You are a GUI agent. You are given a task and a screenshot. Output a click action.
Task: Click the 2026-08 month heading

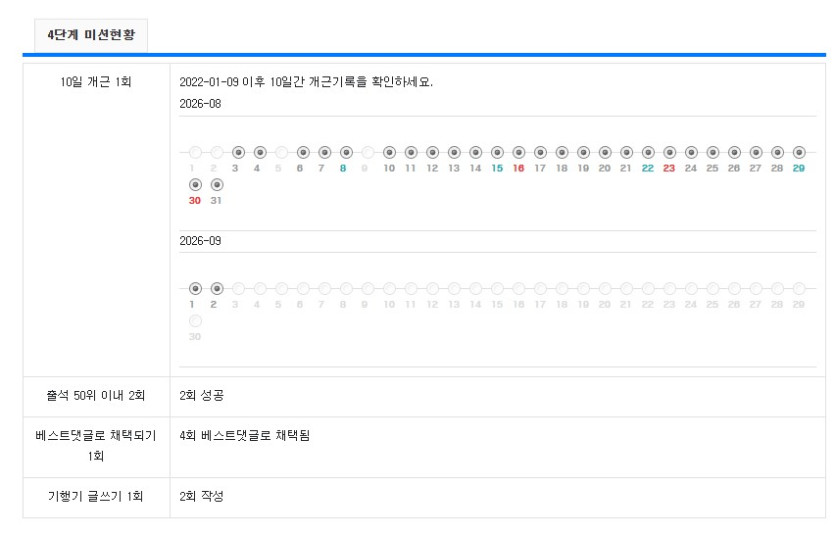pos(200,104)
